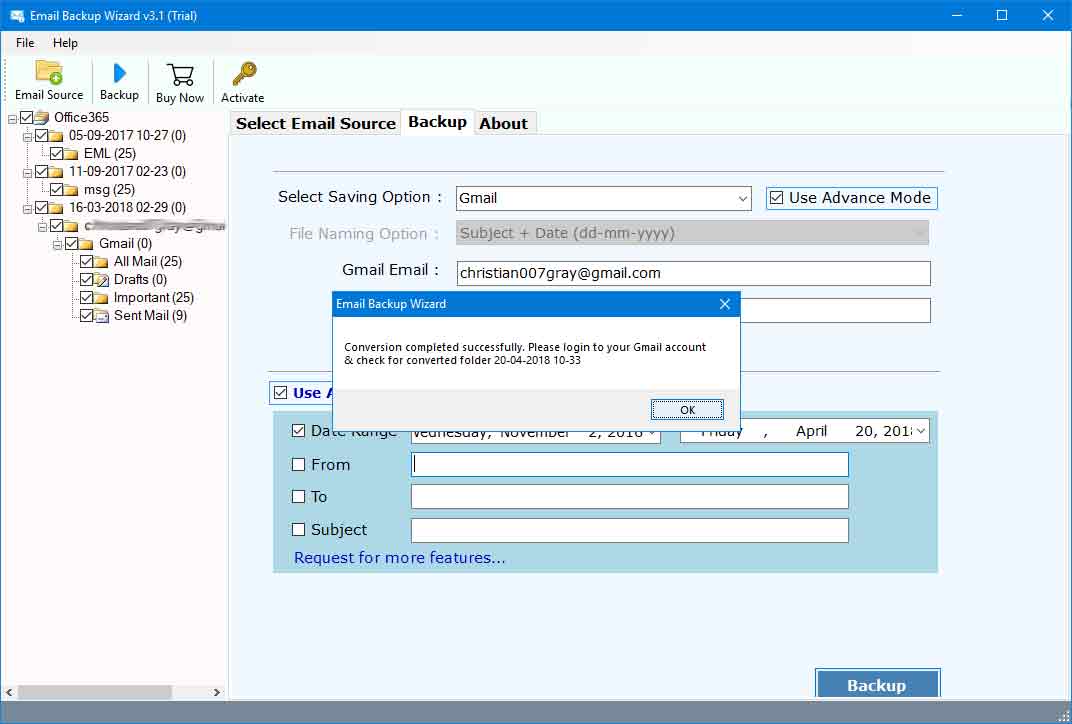Viewport: 1072px width, 724px height.
Task: Click the 11-09-2017 02-23 folder icon
Action: tap(56, 172)
